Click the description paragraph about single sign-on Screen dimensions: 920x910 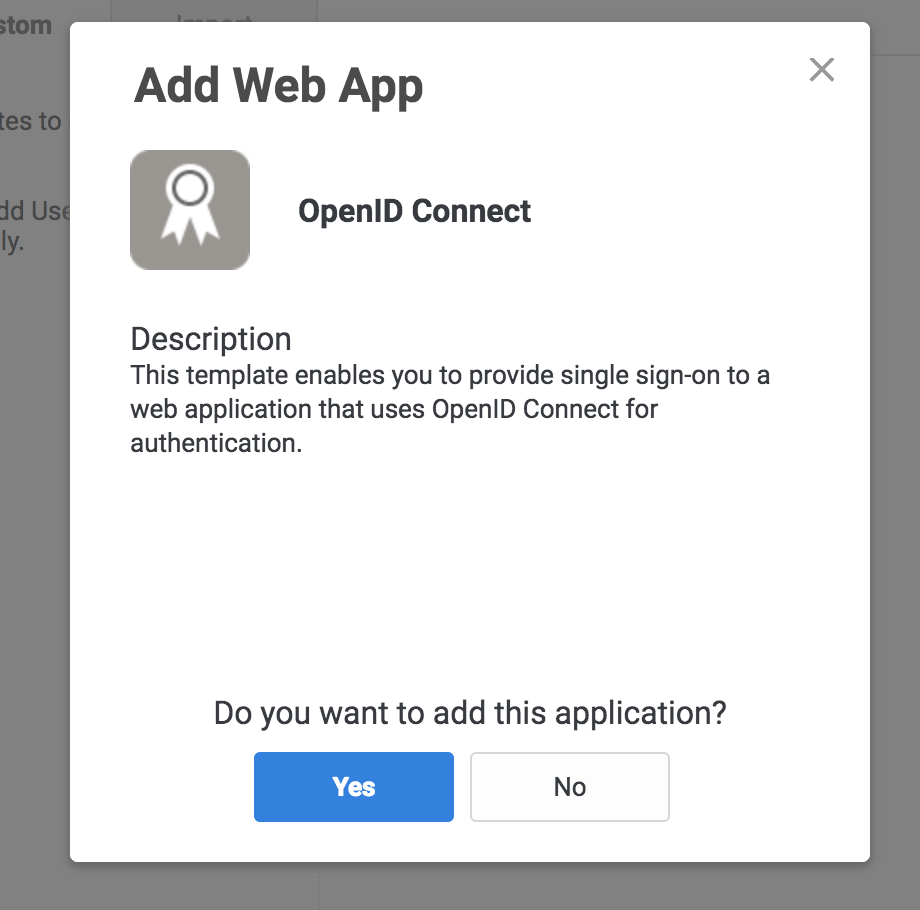coord(448,408)
